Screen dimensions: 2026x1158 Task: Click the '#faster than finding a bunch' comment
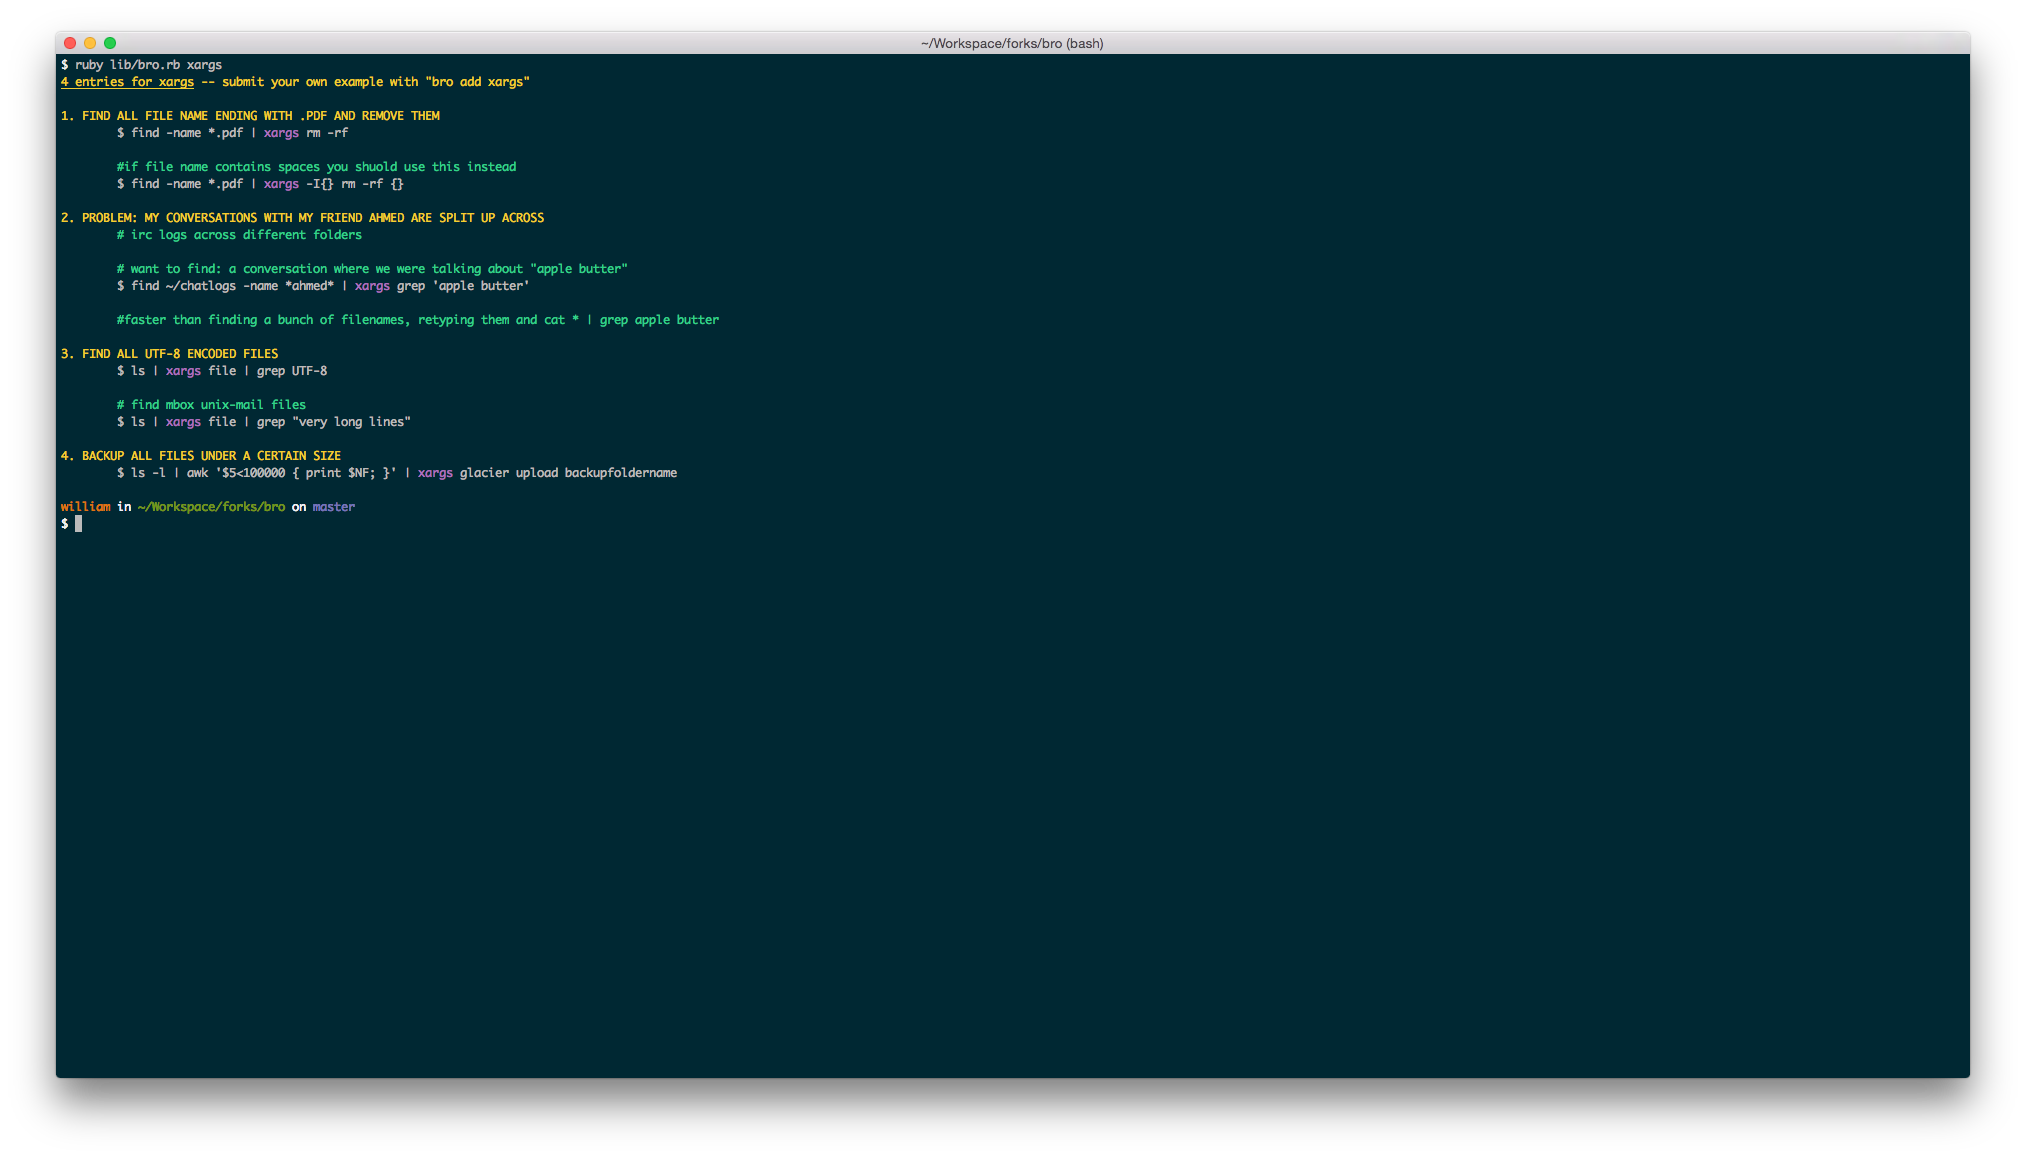[417, 320]
